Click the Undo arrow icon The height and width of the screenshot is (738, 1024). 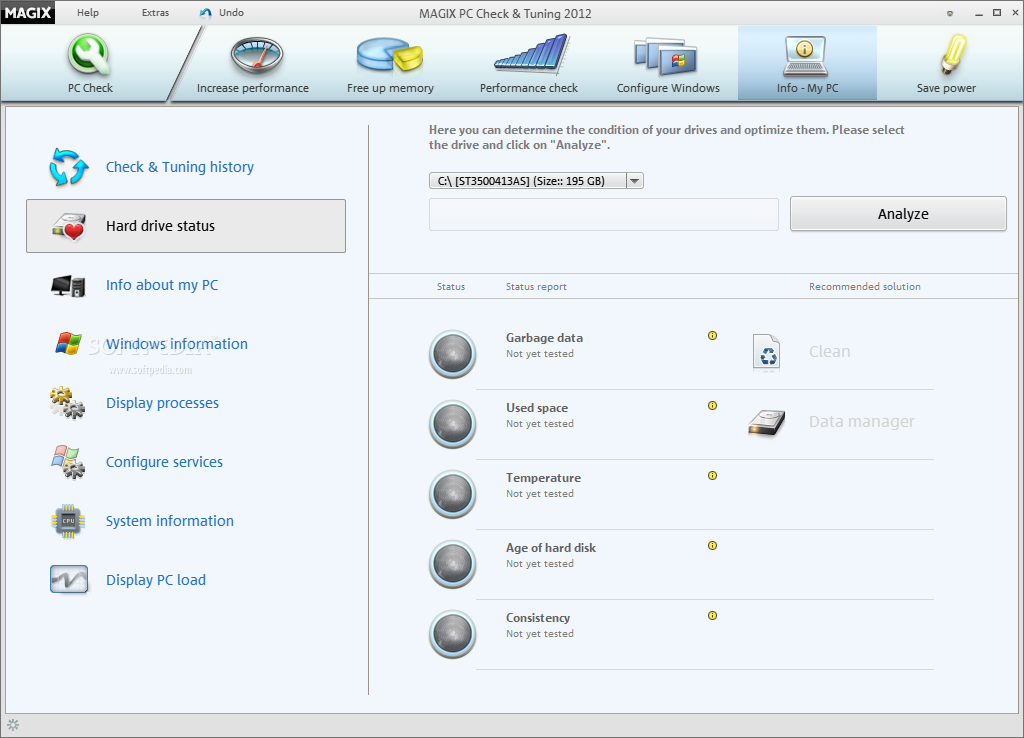coord(206,13)
